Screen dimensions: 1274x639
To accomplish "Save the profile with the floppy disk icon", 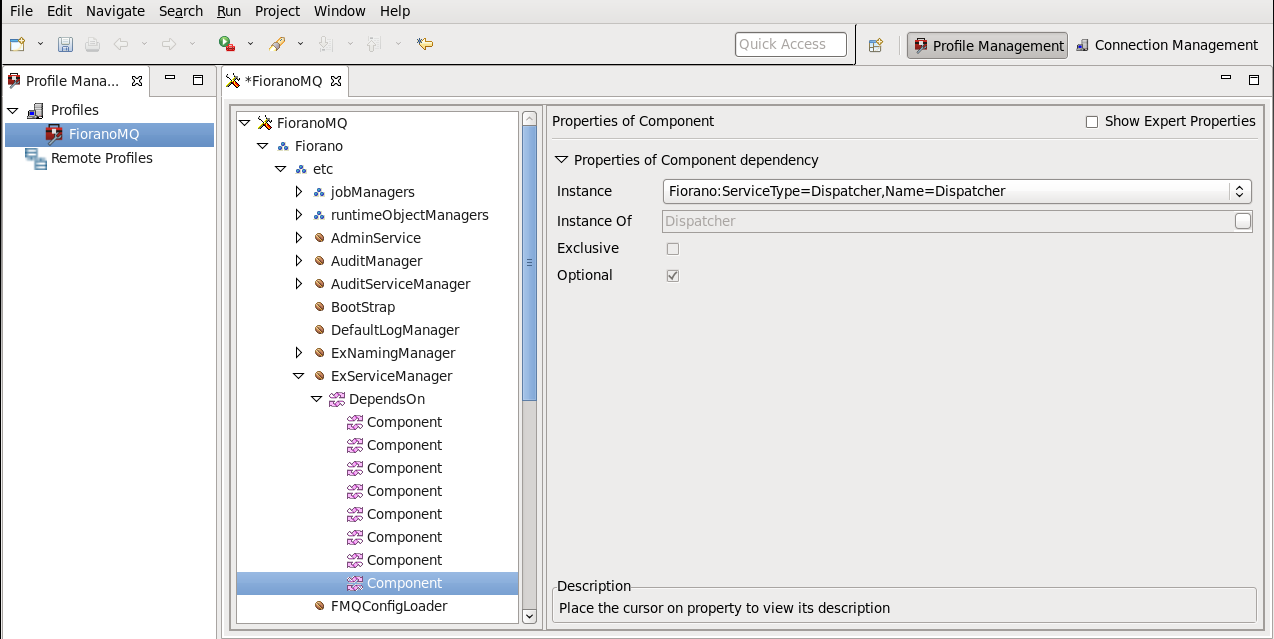I will point(65,44).
